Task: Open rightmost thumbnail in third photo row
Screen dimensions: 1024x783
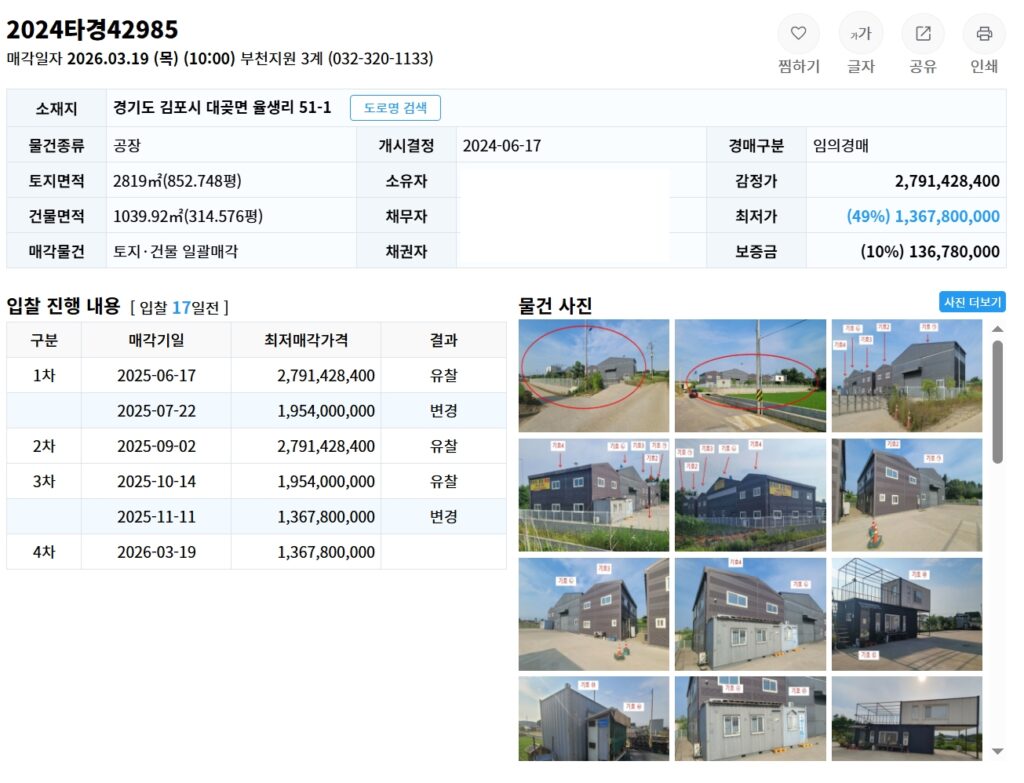Action: (x=906, y=614)
